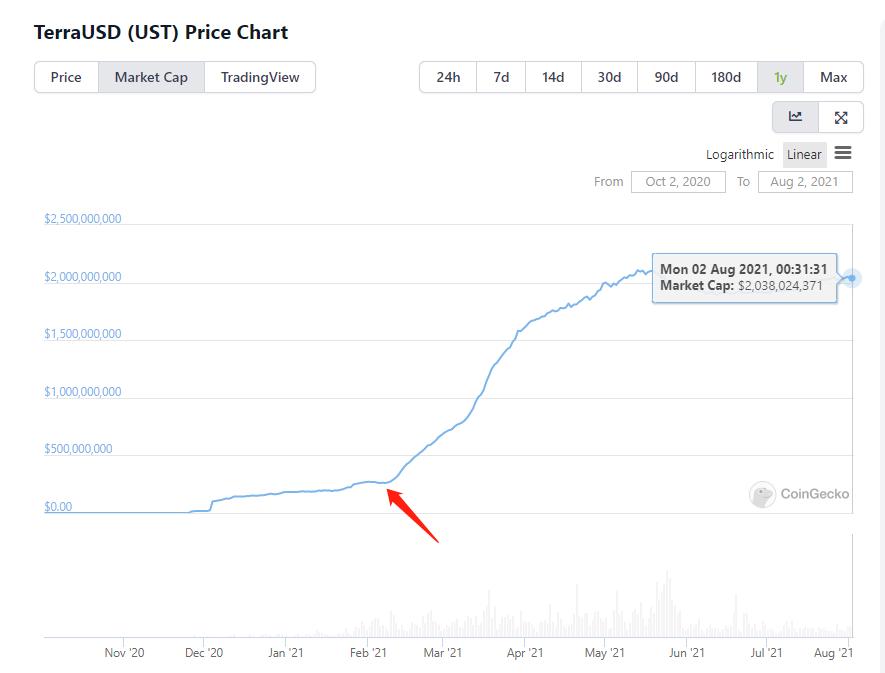This screenshot has height=673, width=885.
Task: Choose the 30d time range
Action: click(x=610, y=77)
